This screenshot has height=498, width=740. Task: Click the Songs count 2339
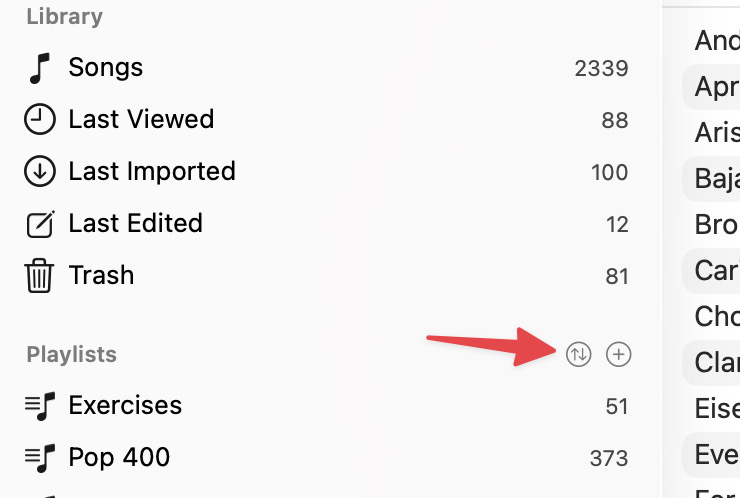coord(601,69)
